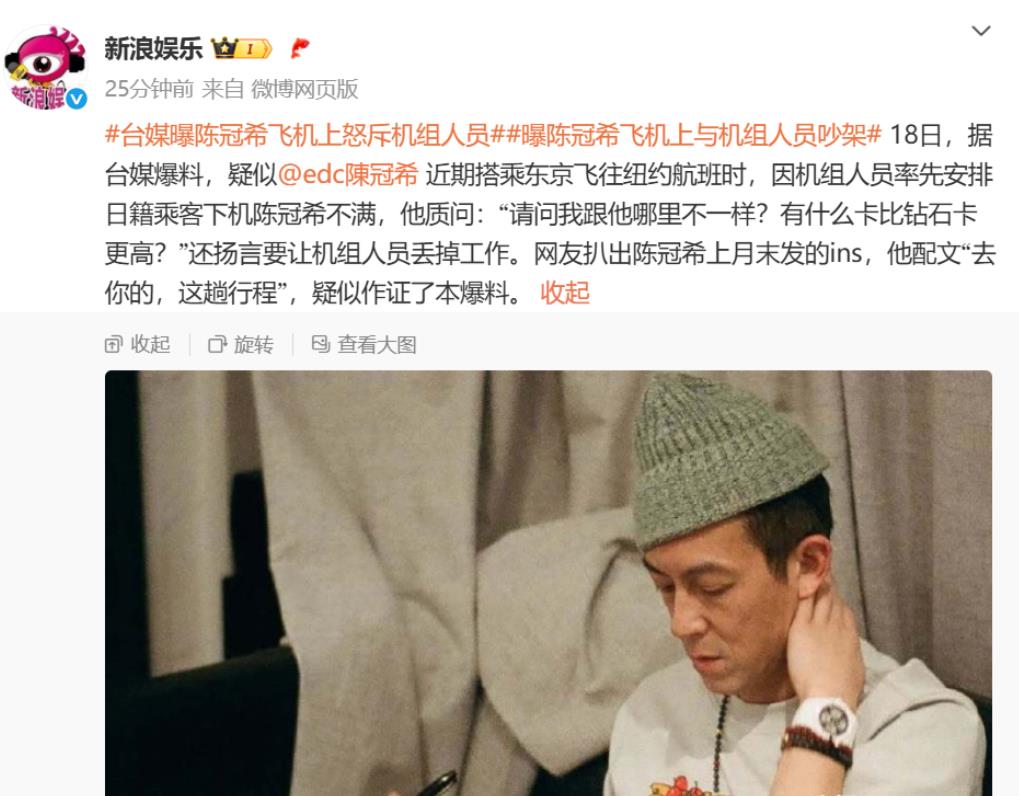Expand the post options chevron menu
Viewport: 1019px width, 796px height.
tap(981, 31)
